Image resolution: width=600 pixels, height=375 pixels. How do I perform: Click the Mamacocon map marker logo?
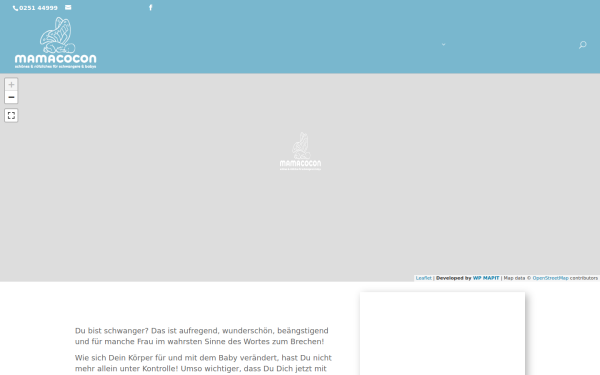click(300, 151)
